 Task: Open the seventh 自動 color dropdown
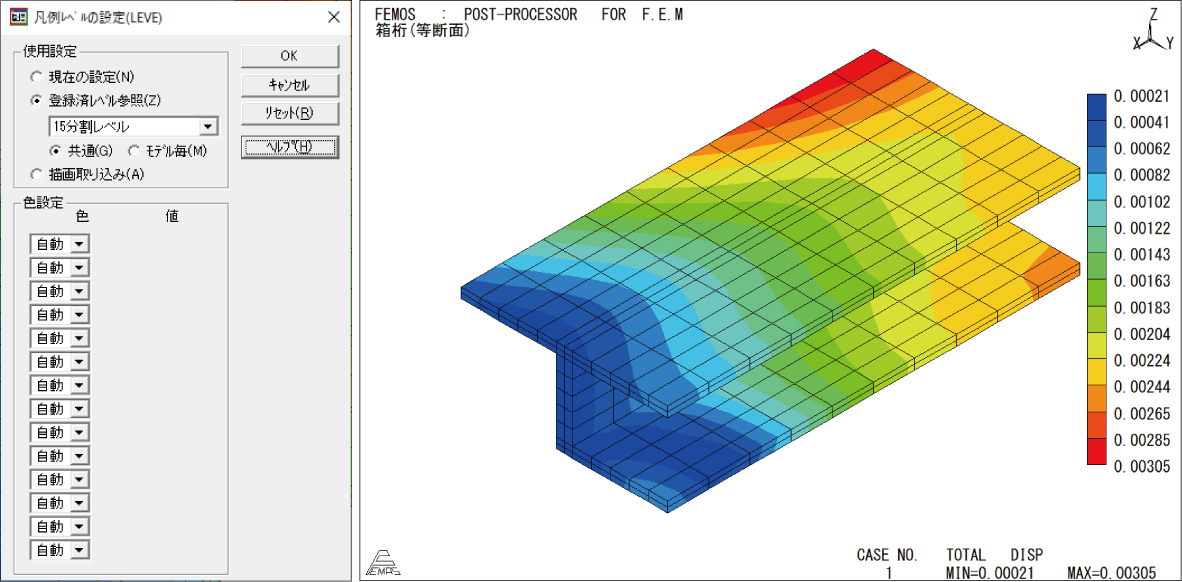coord(81,385)
